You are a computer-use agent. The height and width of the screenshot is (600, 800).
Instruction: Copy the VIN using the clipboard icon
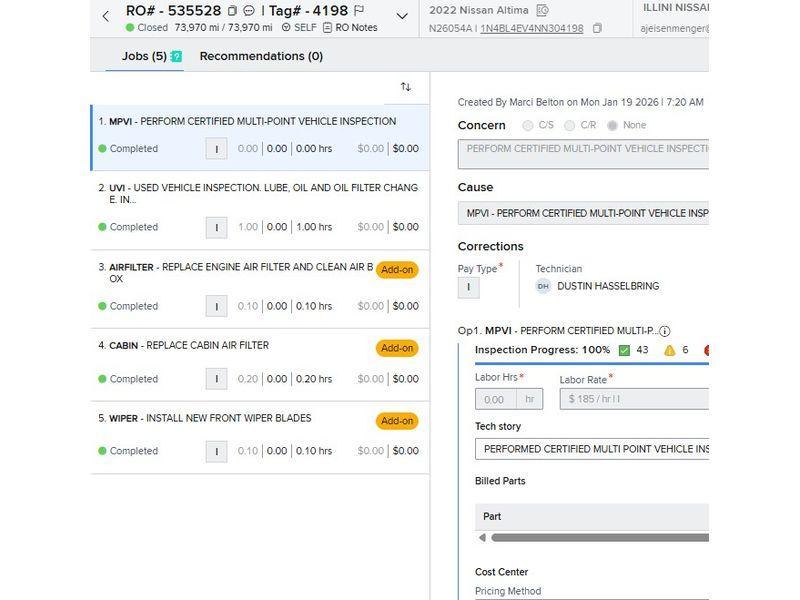(597, 28)
